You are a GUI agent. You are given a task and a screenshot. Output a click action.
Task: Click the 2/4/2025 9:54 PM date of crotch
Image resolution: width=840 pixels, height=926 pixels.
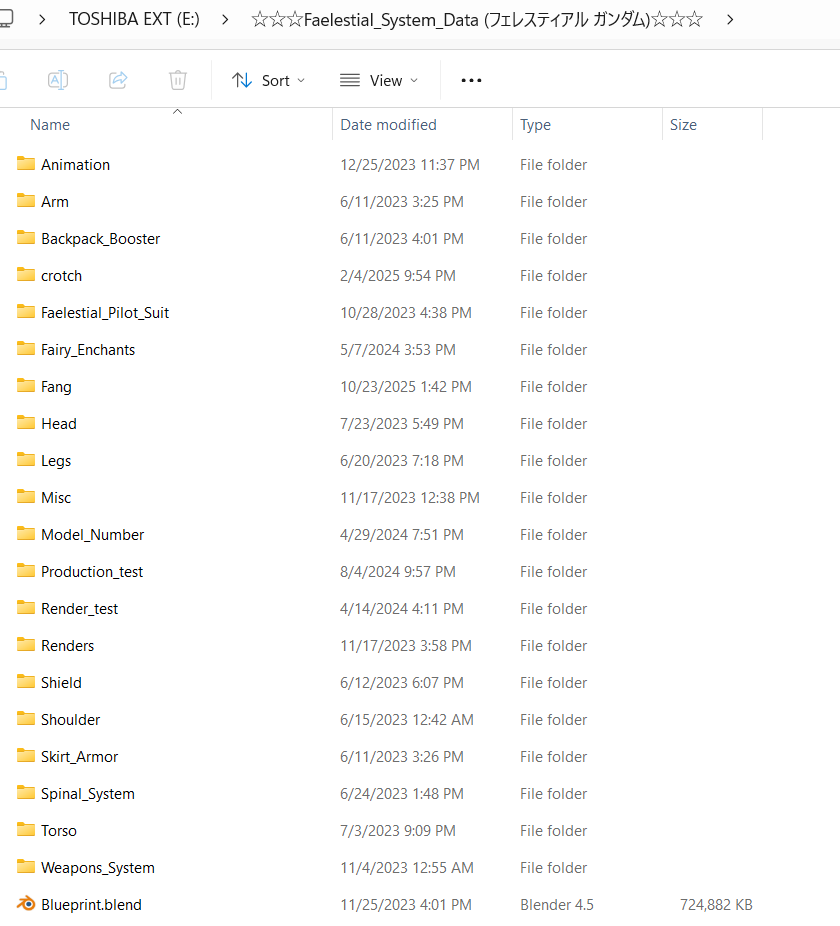pyautogui.click(x=398, y=276)
